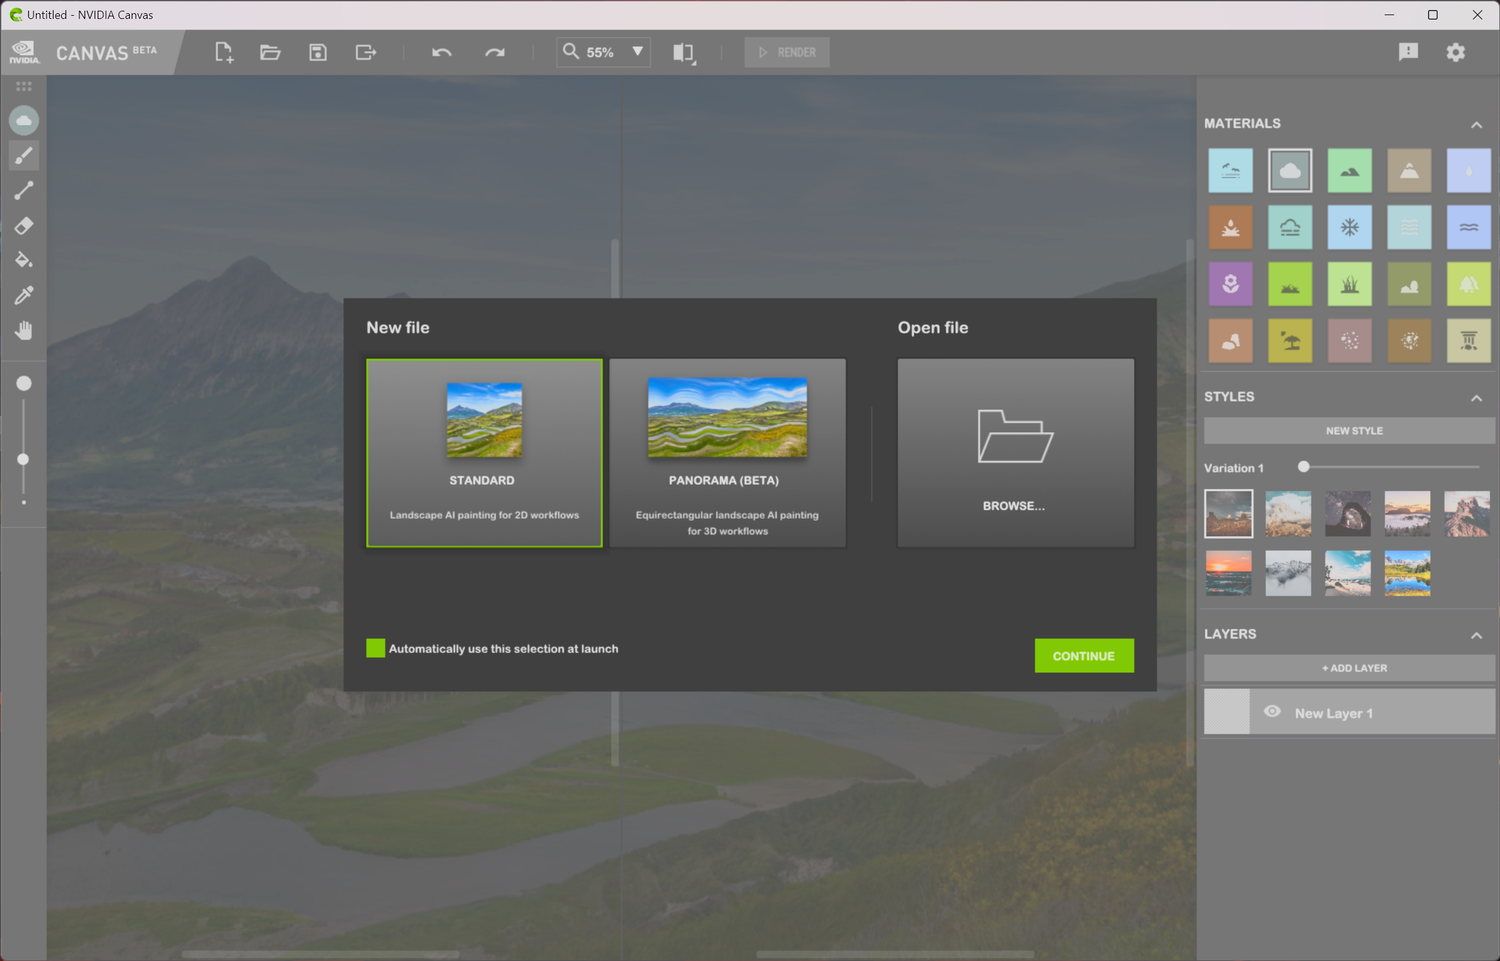The width and height of the screenshot is (1500, 961).
Task: Pick the Dirt material on the brown tile
Action: (x=1409, y=341)
